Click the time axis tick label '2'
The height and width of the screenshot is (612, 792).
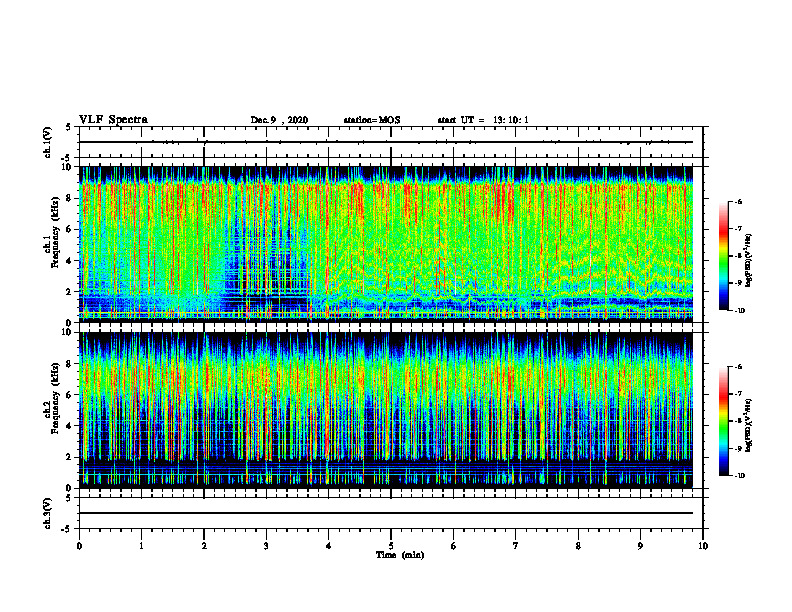pos(204,546)
